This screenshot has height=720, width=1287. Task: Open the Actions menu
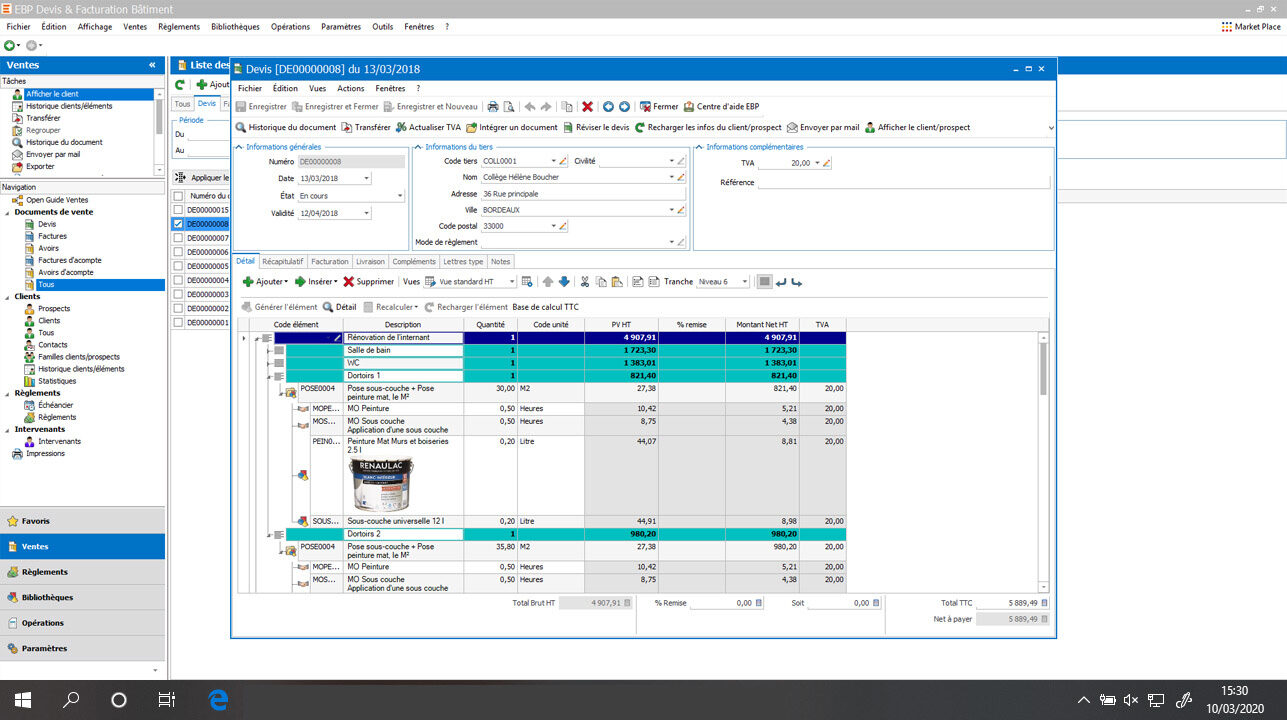pos(349,88)
